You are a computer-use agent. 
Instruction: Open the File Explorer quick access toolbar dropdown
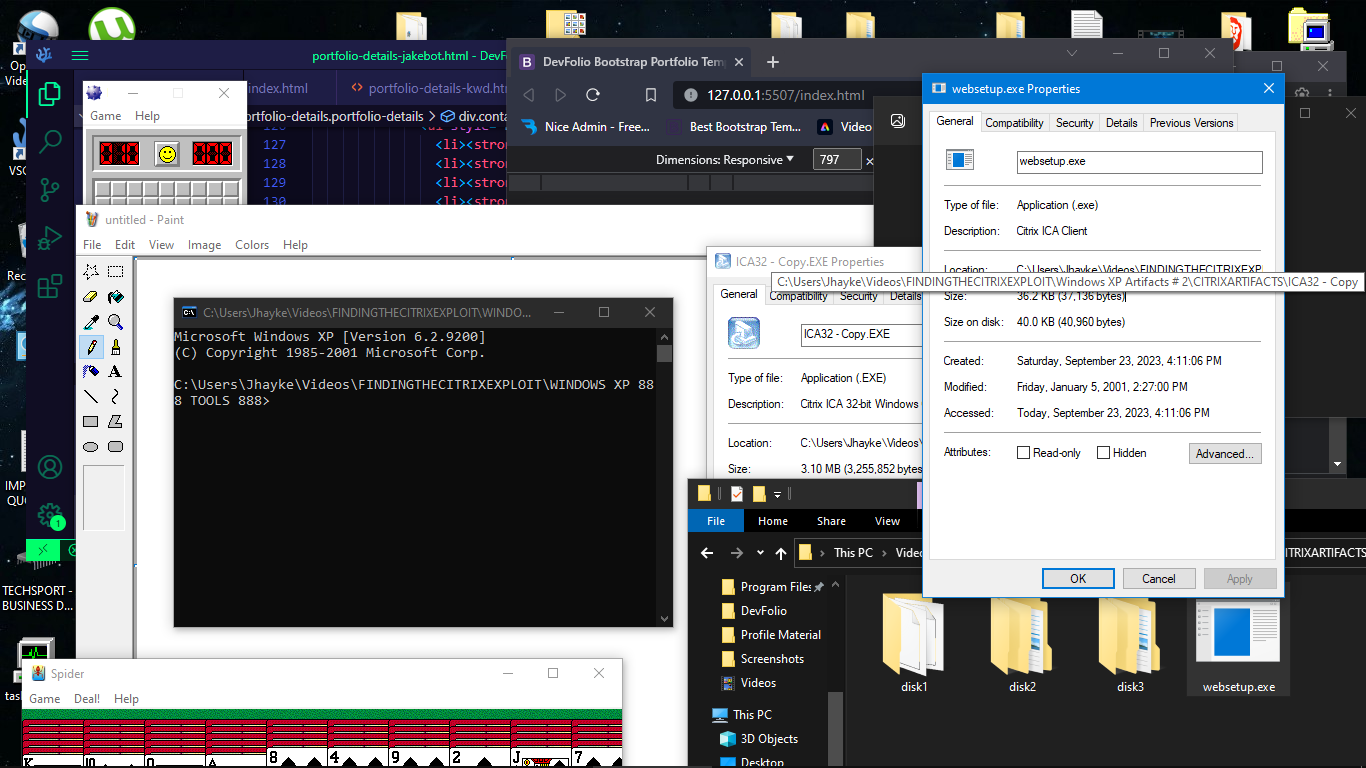click(778, 494)
